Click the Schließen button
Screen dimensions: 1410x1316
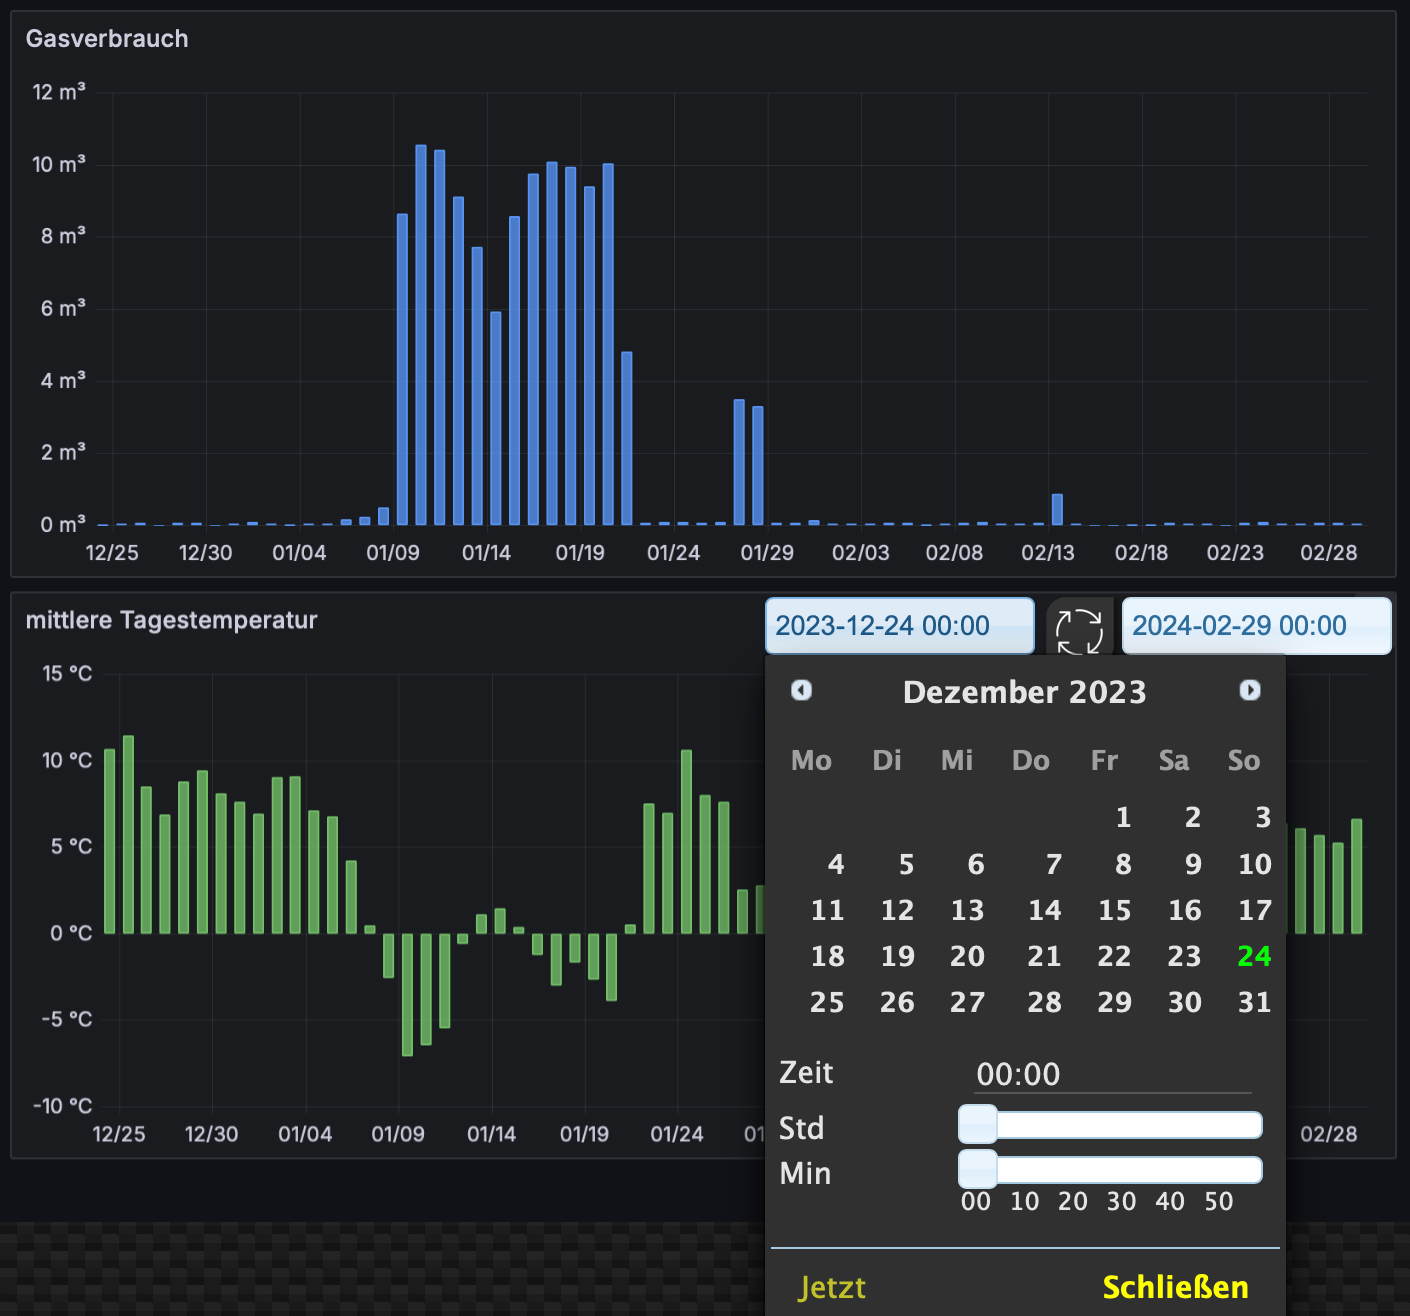(1175, 1287)
